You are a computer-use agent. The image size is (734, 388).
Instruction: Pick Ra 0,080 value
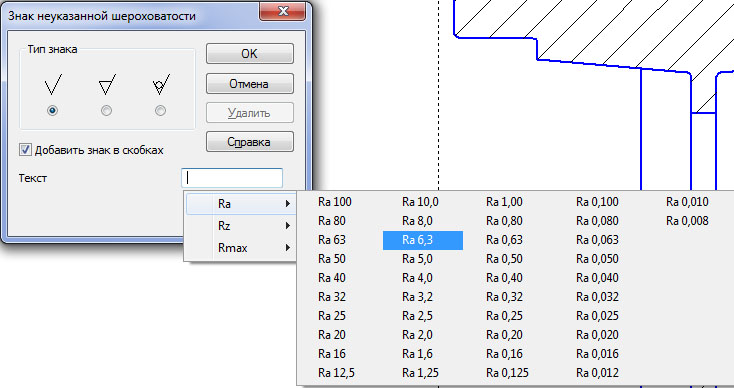tap(597, 221)
